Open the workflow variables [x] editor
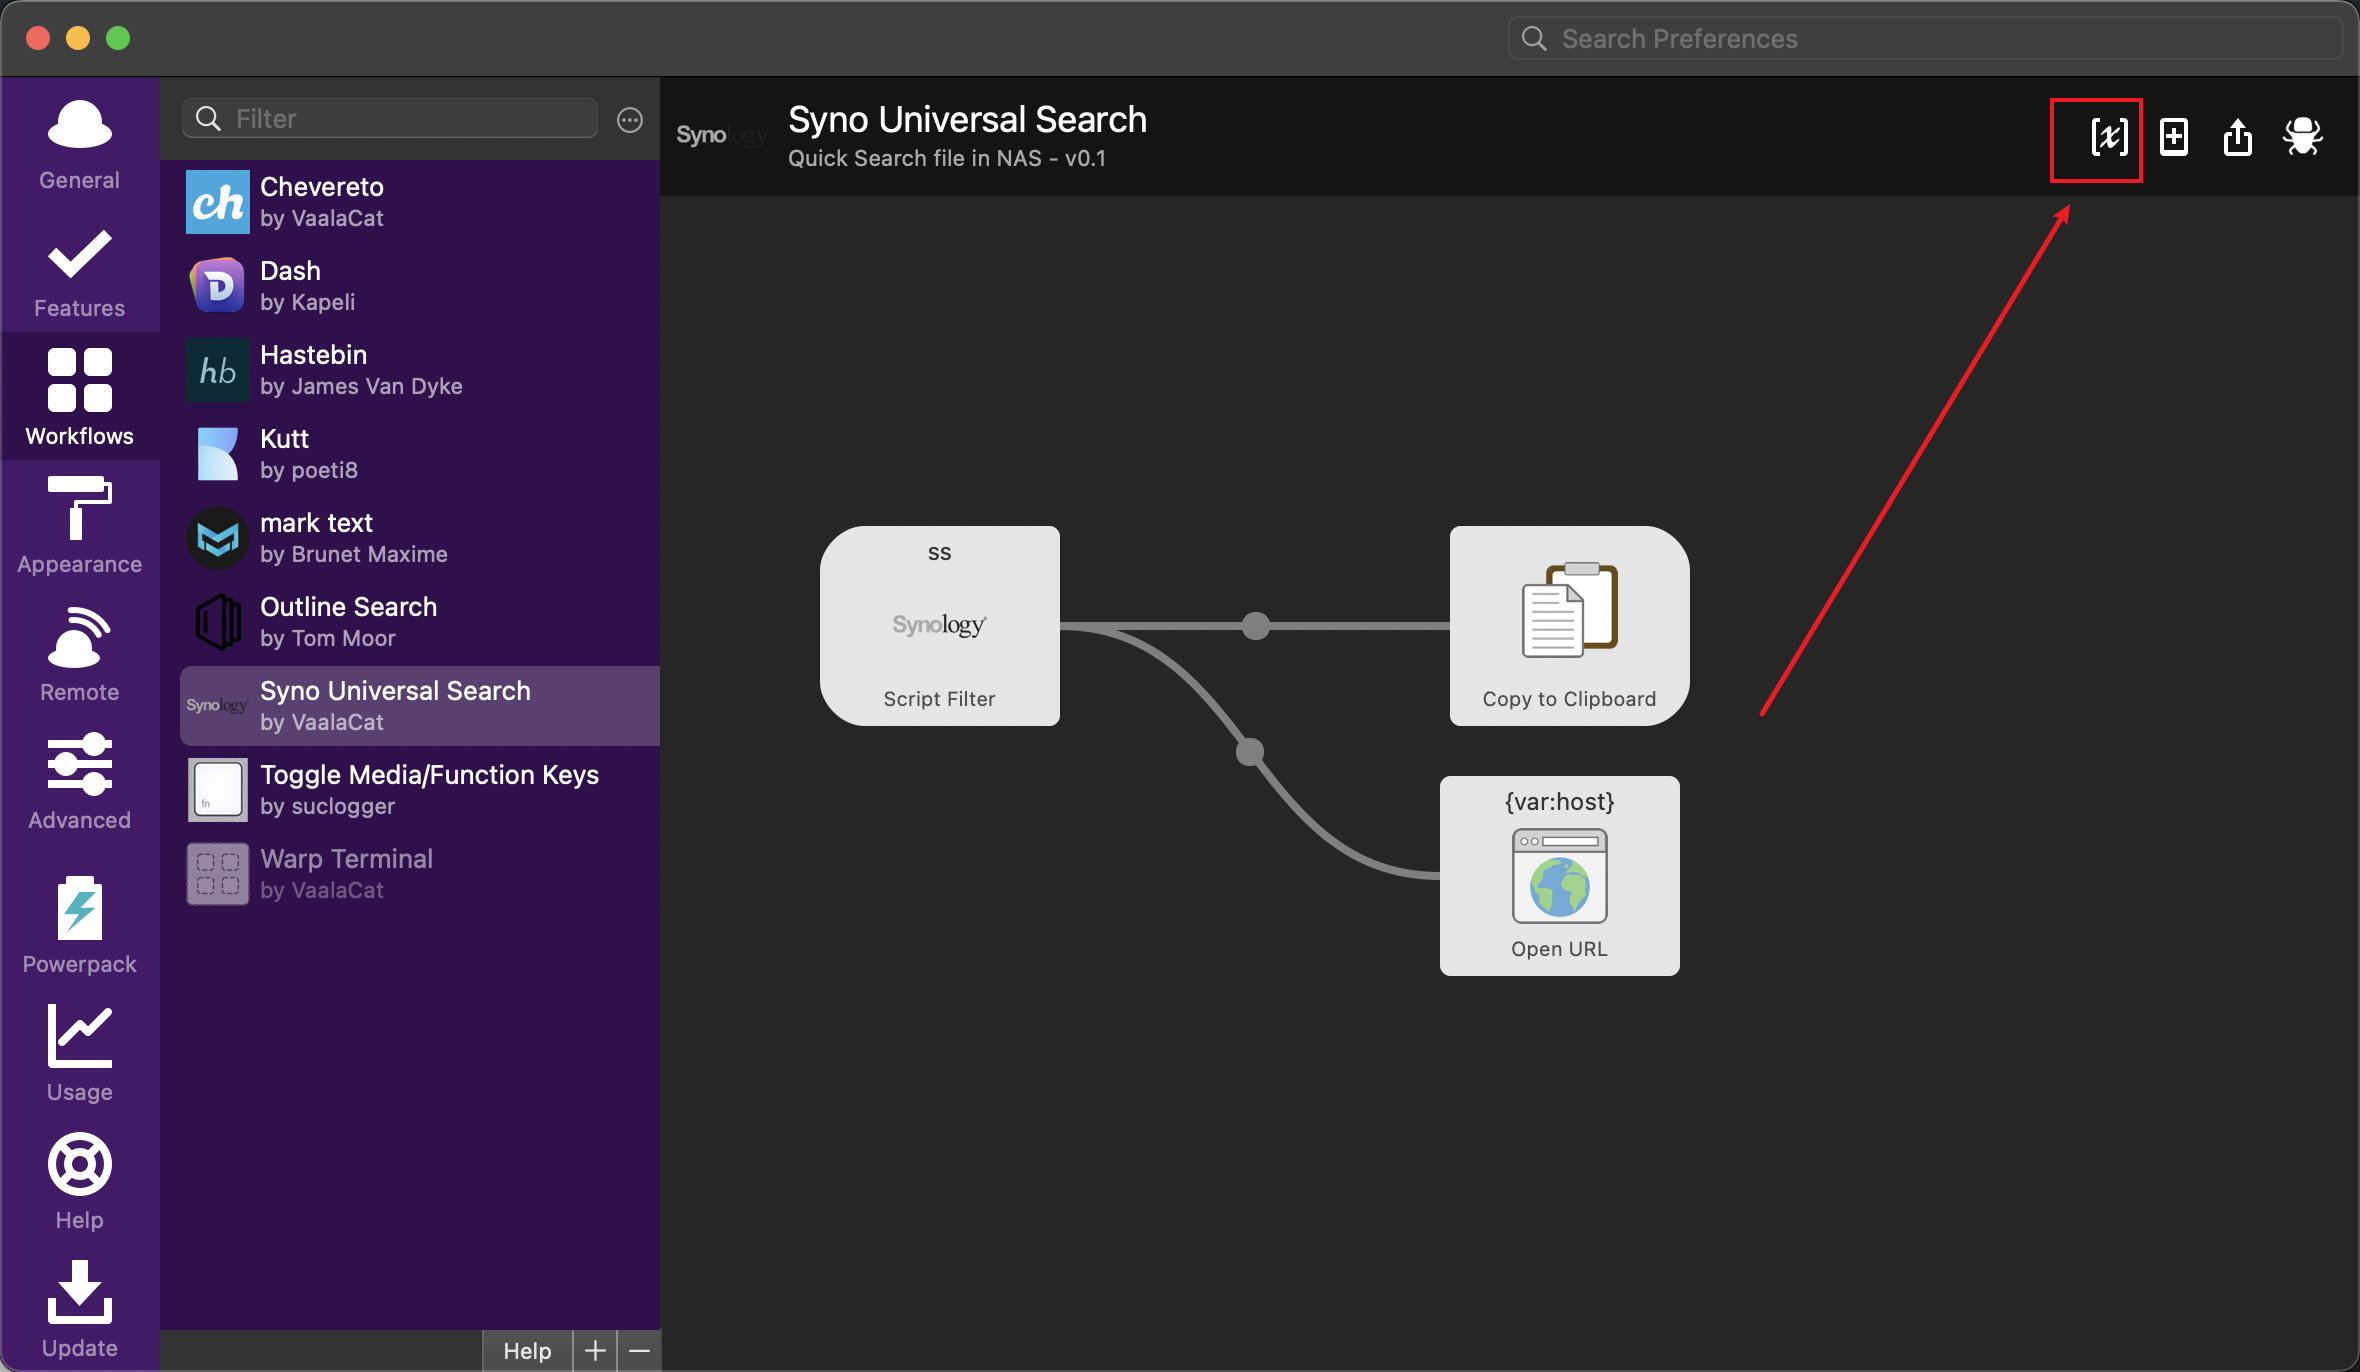The image size is (2360, 1372). click(x=2109, y=137)
